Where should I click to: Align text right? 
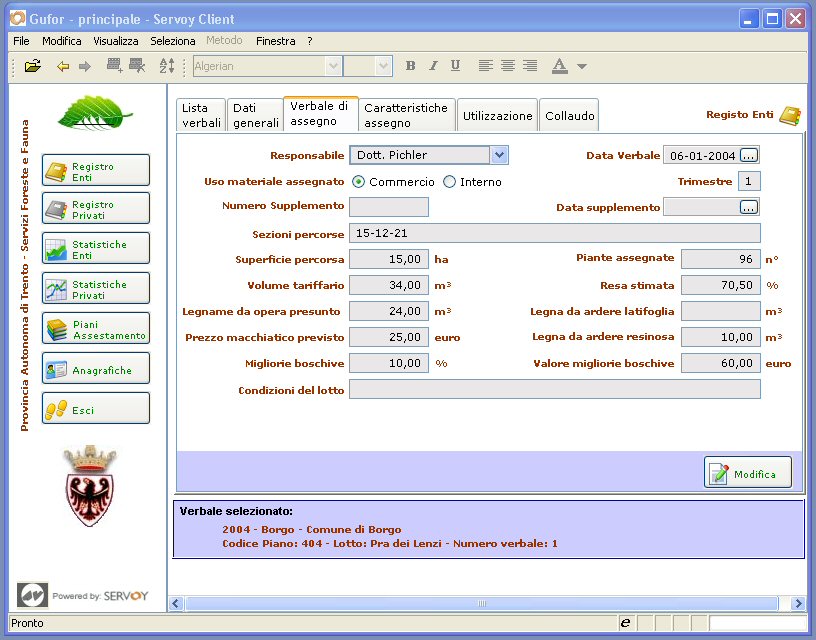[x=530, y=66]
